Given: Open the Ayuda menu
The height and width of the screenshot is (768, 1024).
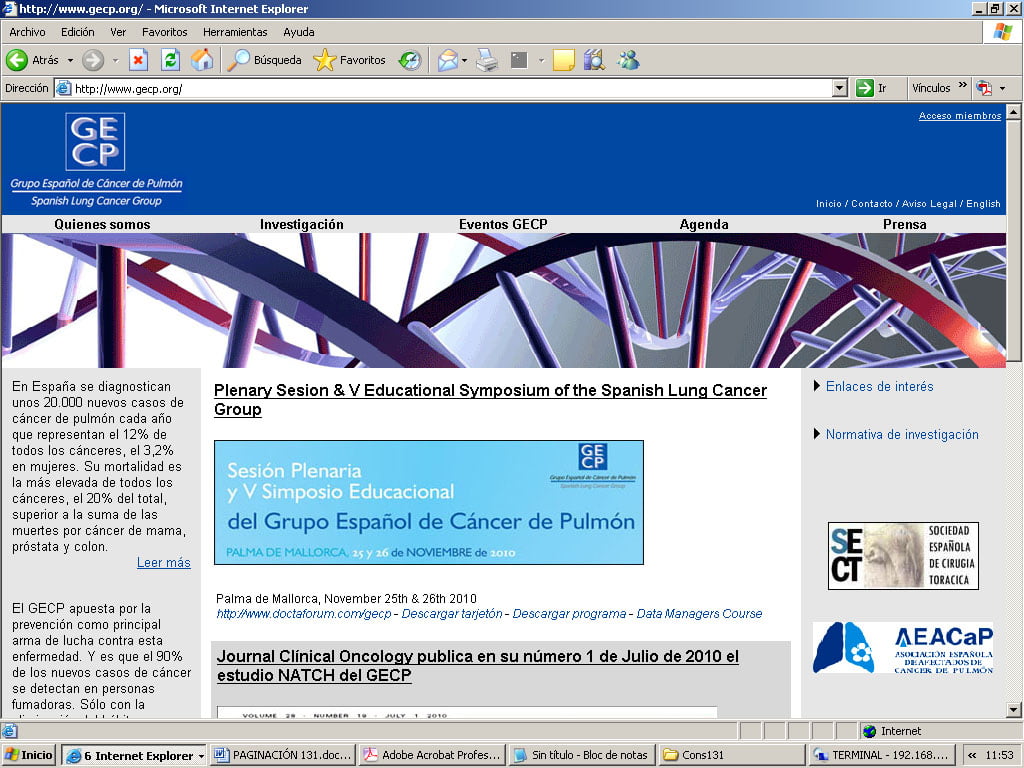Looking at the screenshot, I should (x=298, y=32).
